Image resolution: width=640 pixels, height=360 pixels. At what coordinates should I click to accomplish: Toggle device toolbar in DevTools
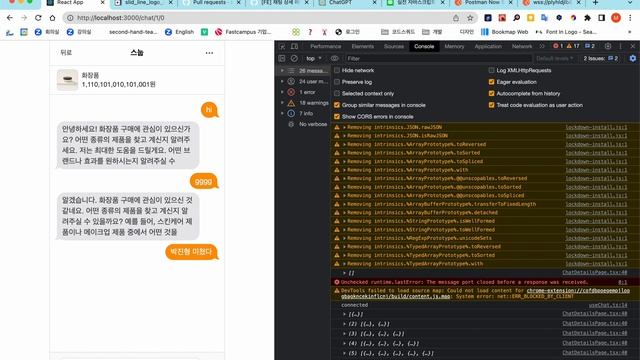(294, 47)
